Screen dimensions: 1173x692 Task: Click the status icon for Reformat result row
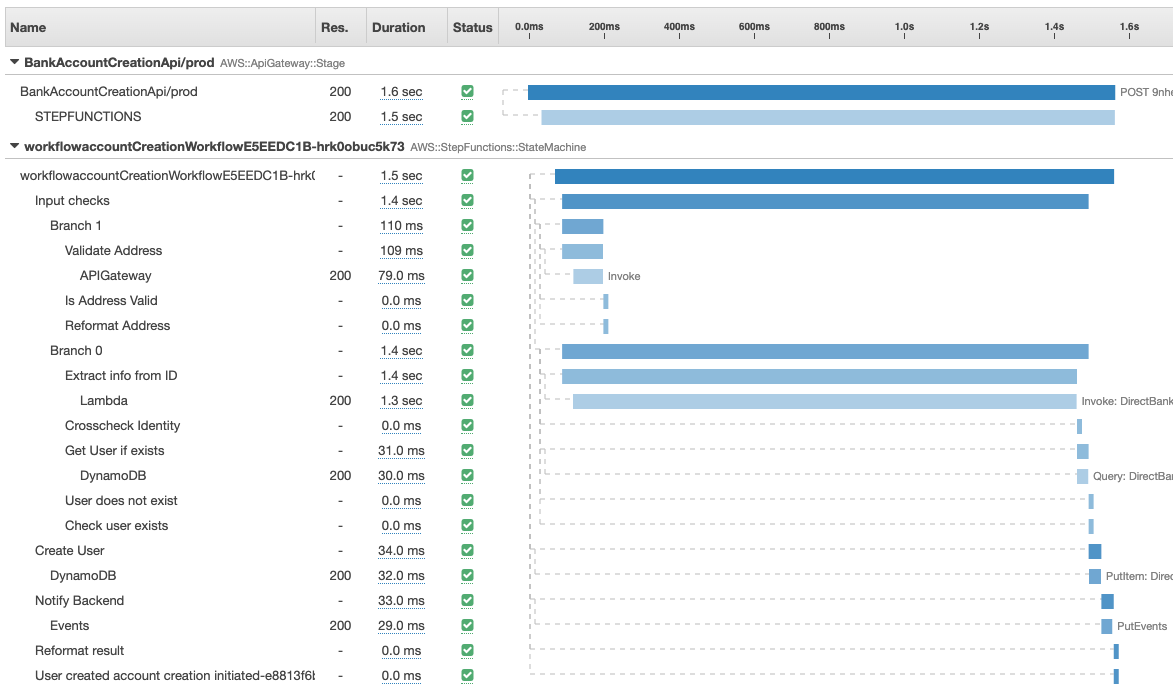[467, 650]
